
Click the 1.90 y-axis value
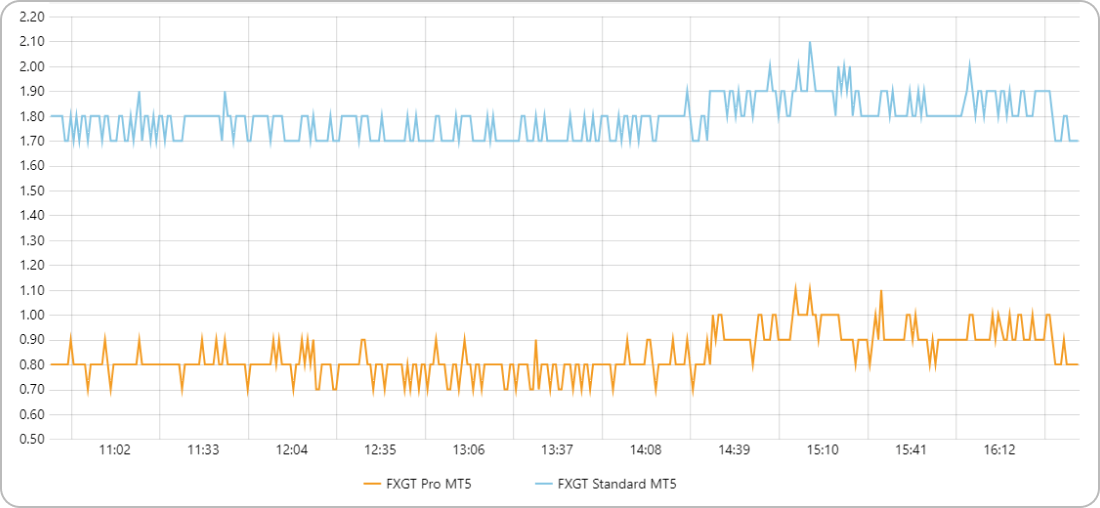tap(33, 91)
